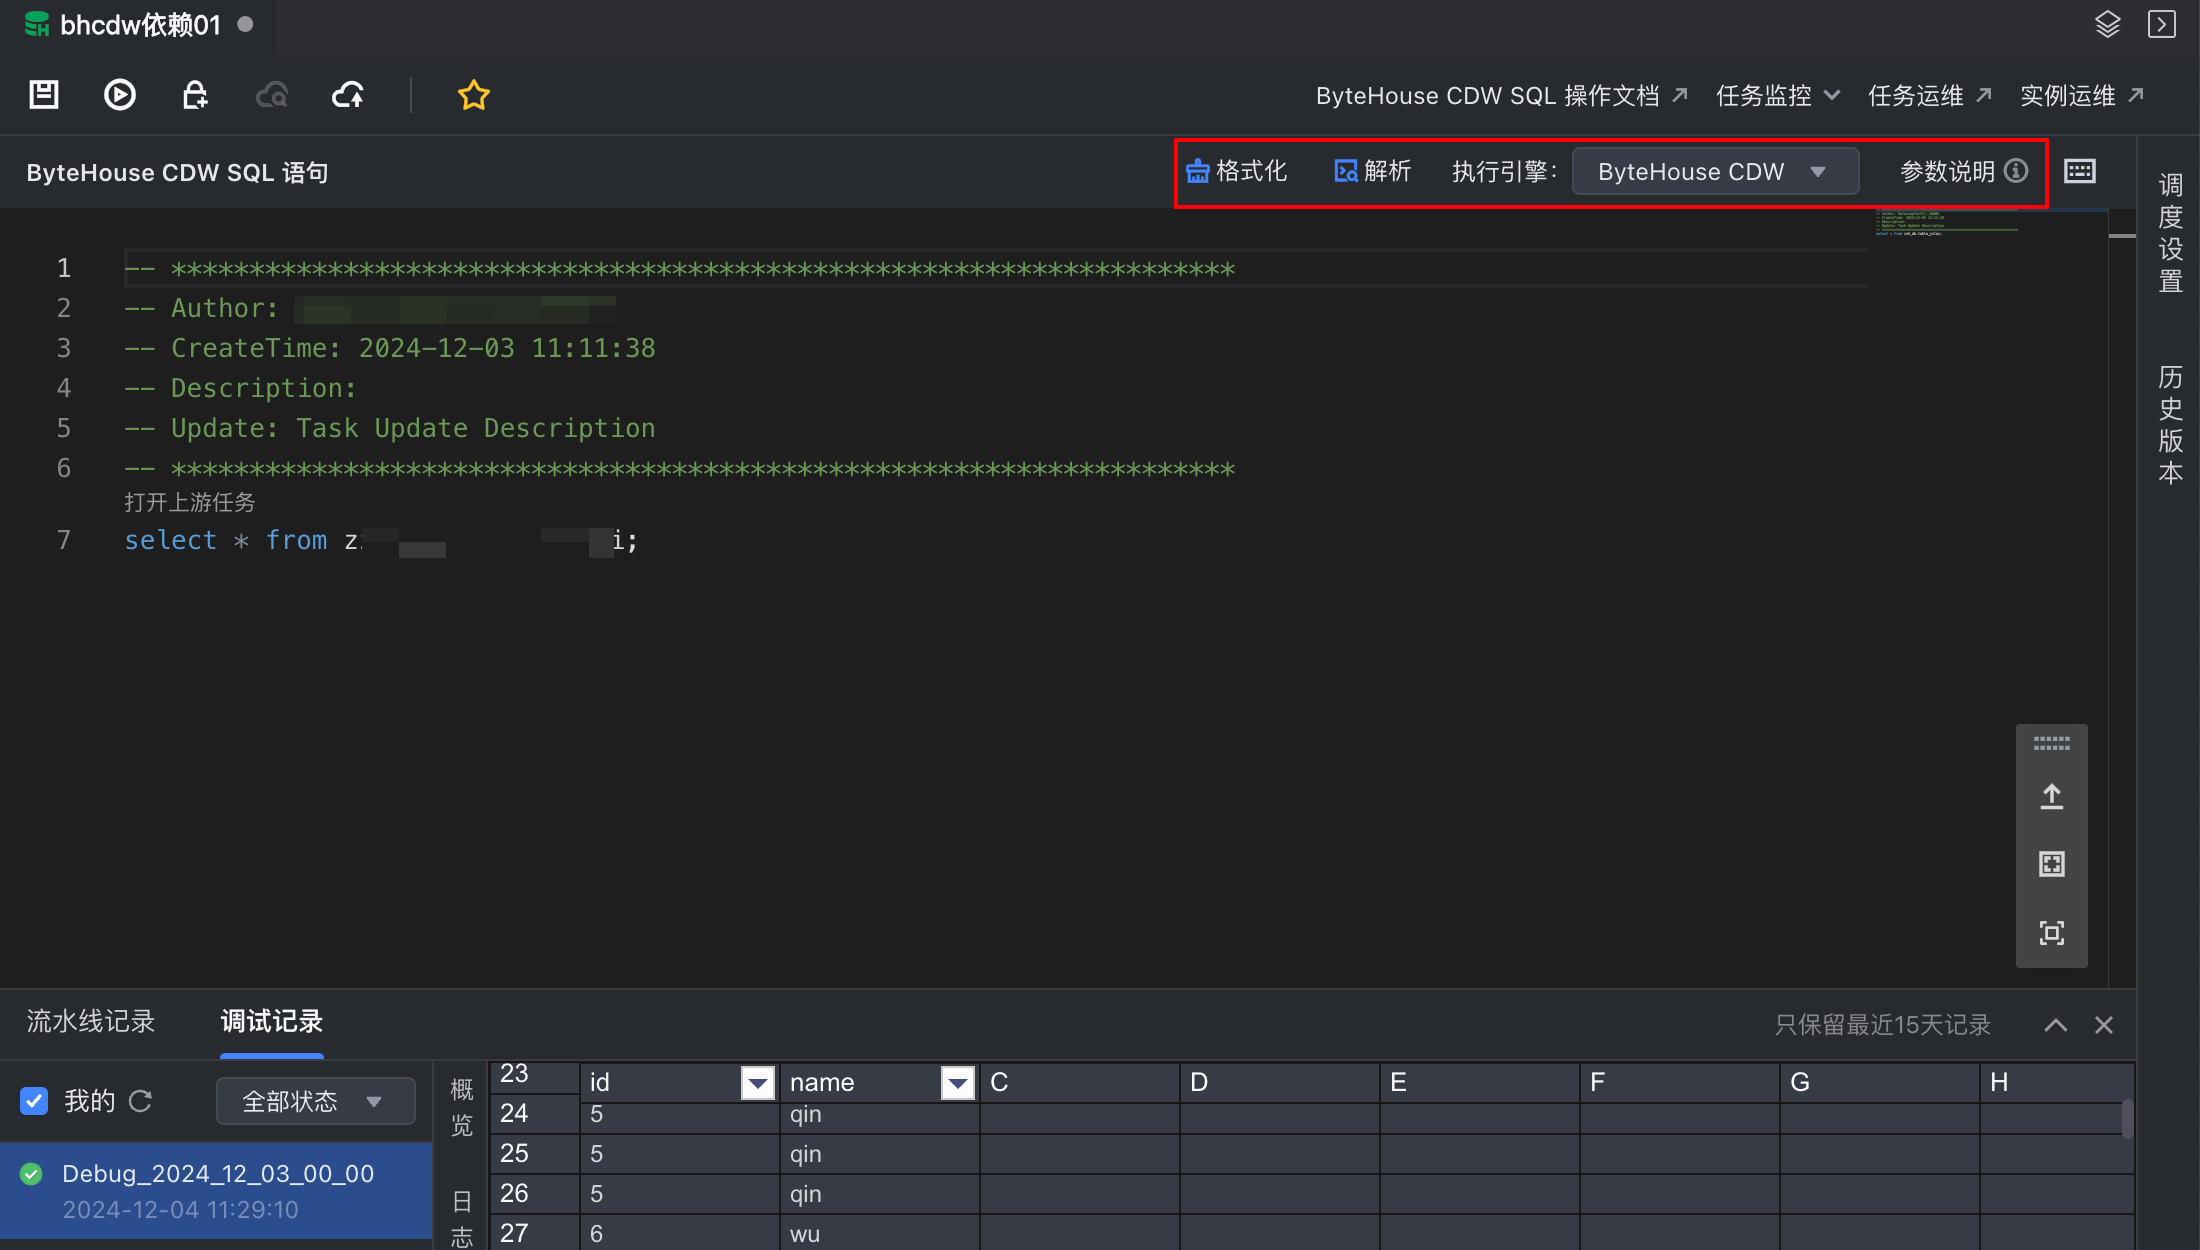Switch to the 调试记录 tab
This screenshot has height=1250, width=2200.
[x=272, y=1022]
